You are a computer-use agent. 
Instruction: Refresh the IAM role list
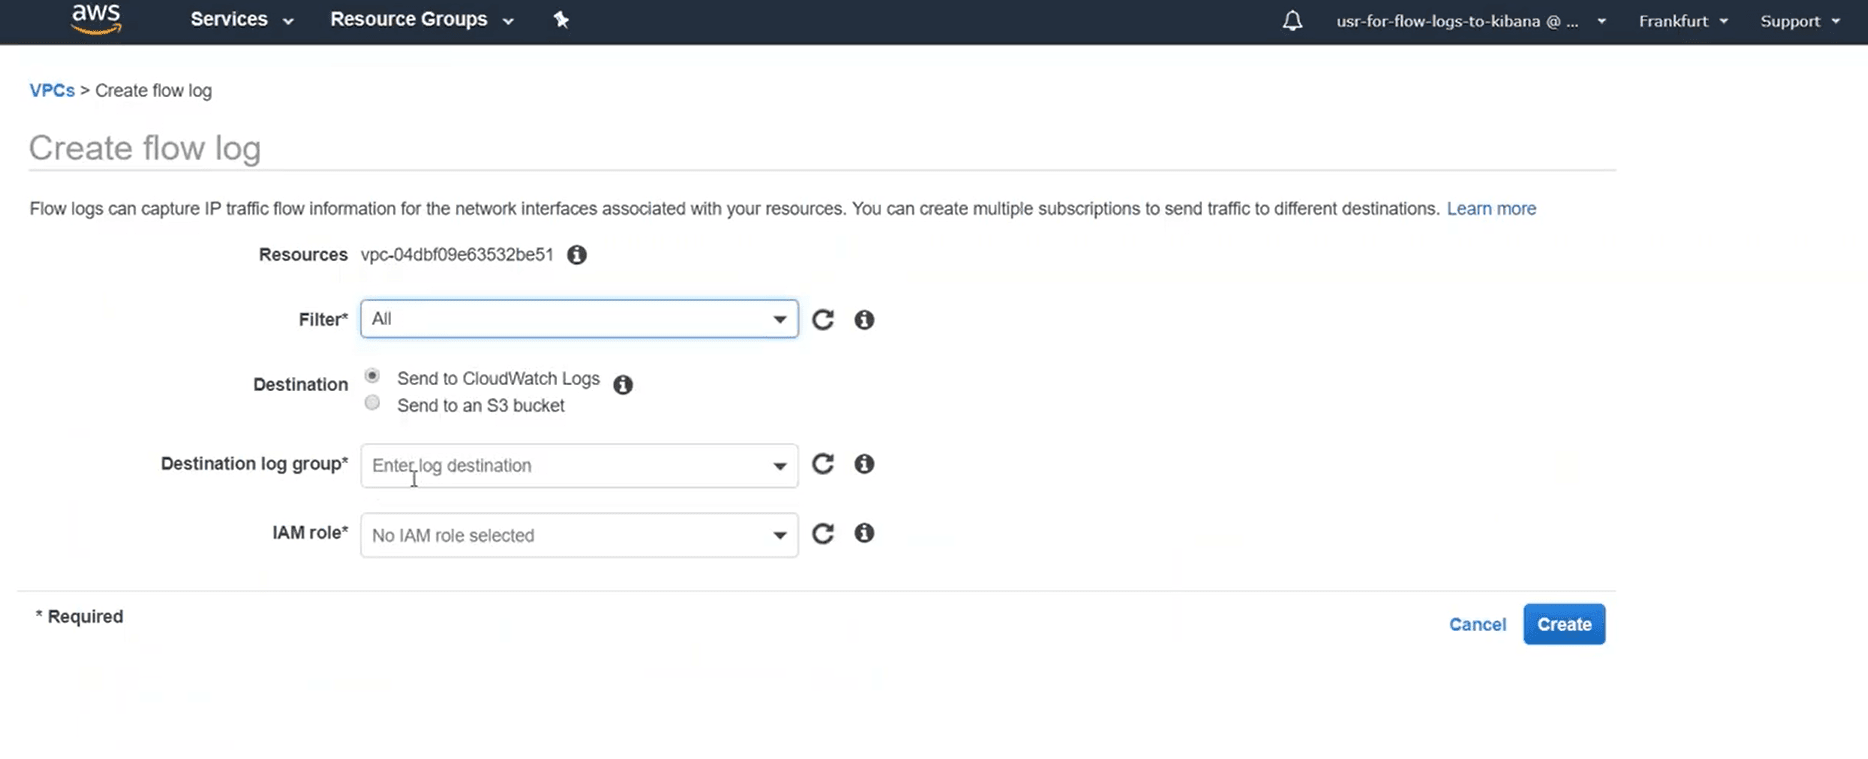[823, 534]
